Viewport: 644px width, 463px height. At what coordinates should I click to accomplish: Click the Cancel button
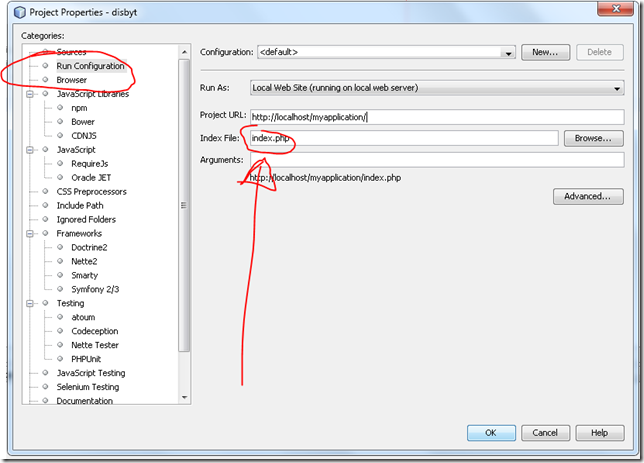point(545,433)
